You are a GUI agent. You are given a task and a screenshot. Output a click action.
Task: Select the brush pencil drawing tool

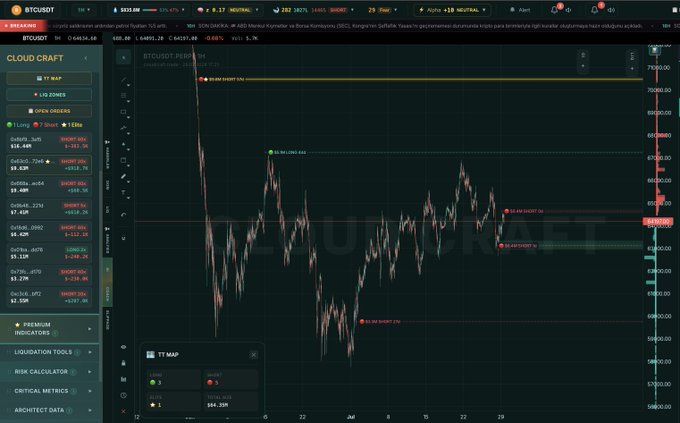(x=124, y=177)
